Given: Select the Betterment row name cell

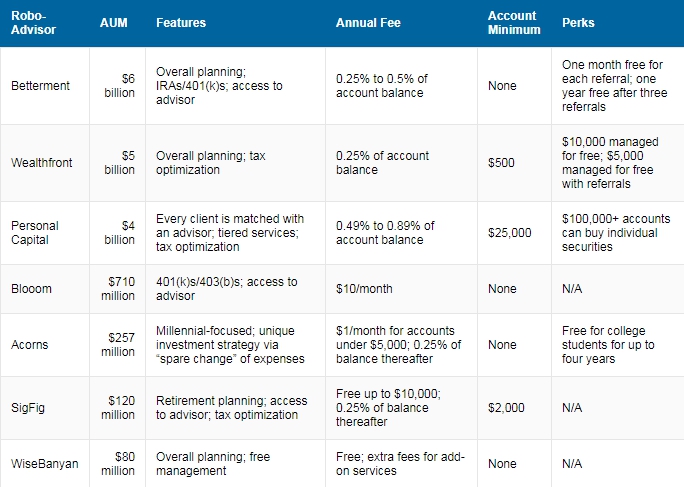Looking at the screenshot, I should click(41, 86).
